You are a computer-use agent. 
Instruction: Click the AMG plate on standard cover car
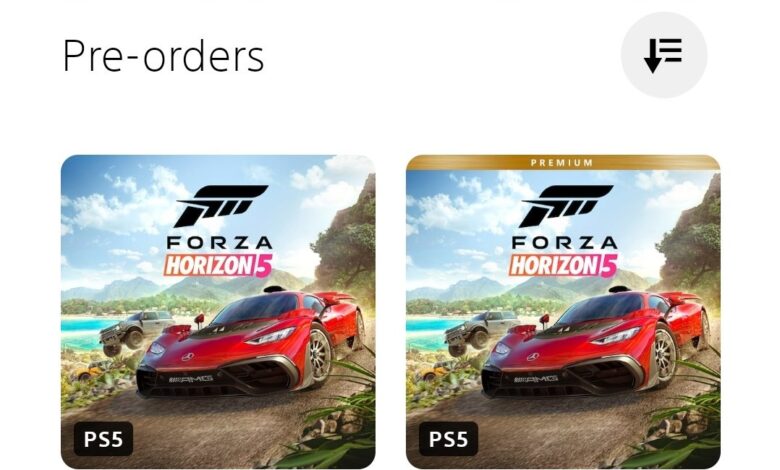[191, 379]
